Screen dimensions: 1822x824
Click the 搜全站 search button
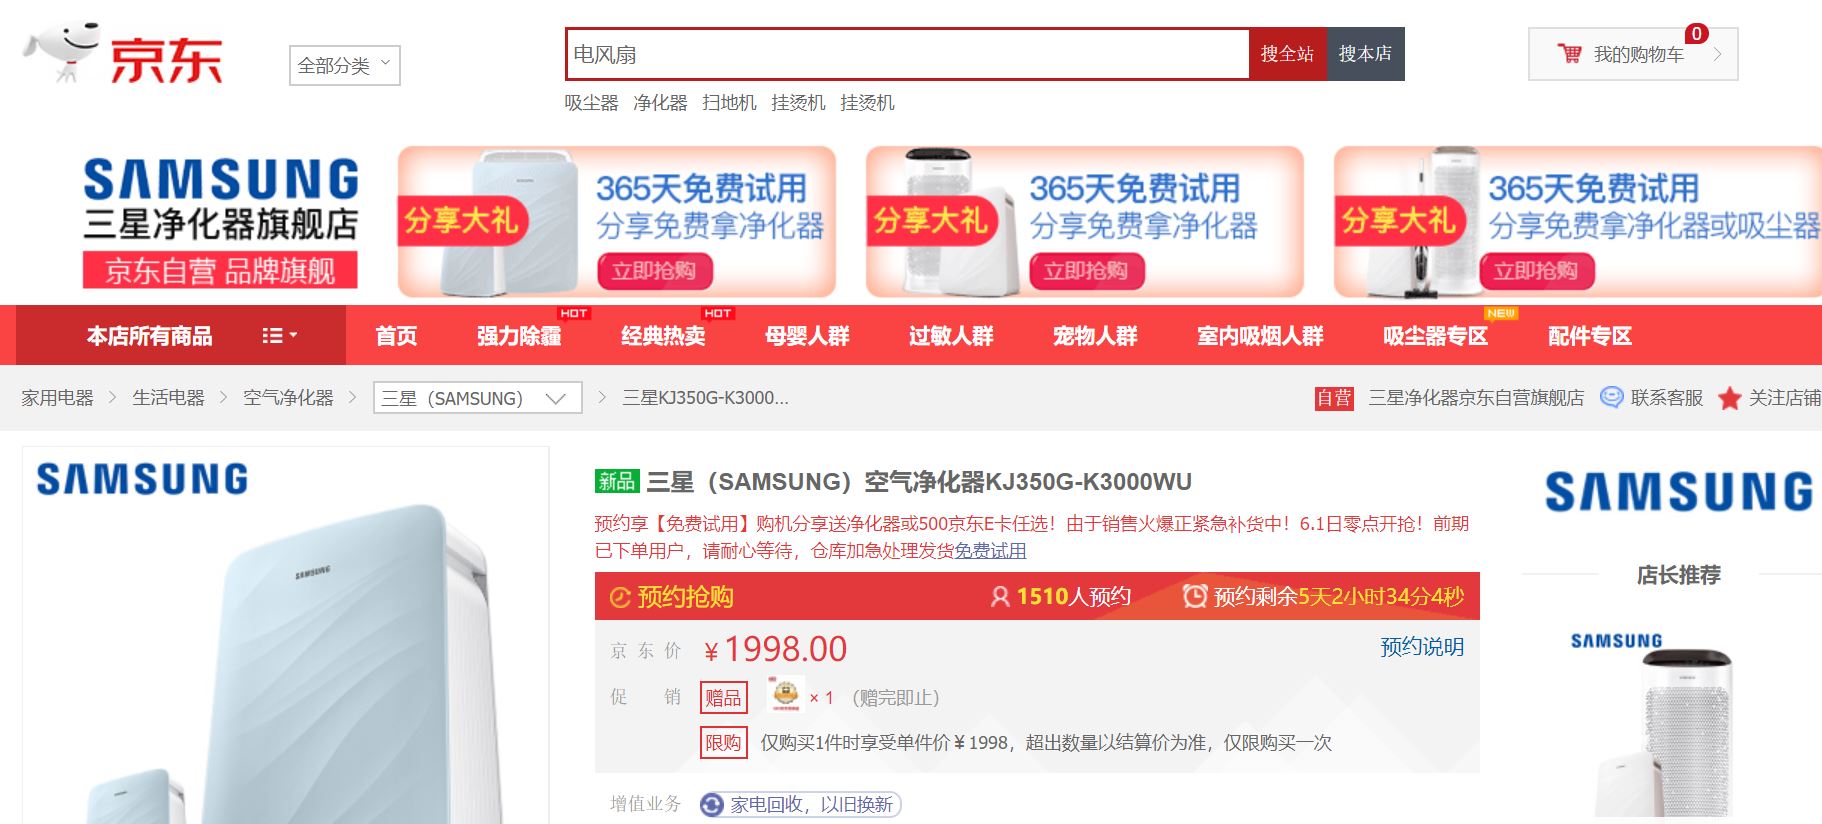pyautogui.click(x=1287, y=54)
